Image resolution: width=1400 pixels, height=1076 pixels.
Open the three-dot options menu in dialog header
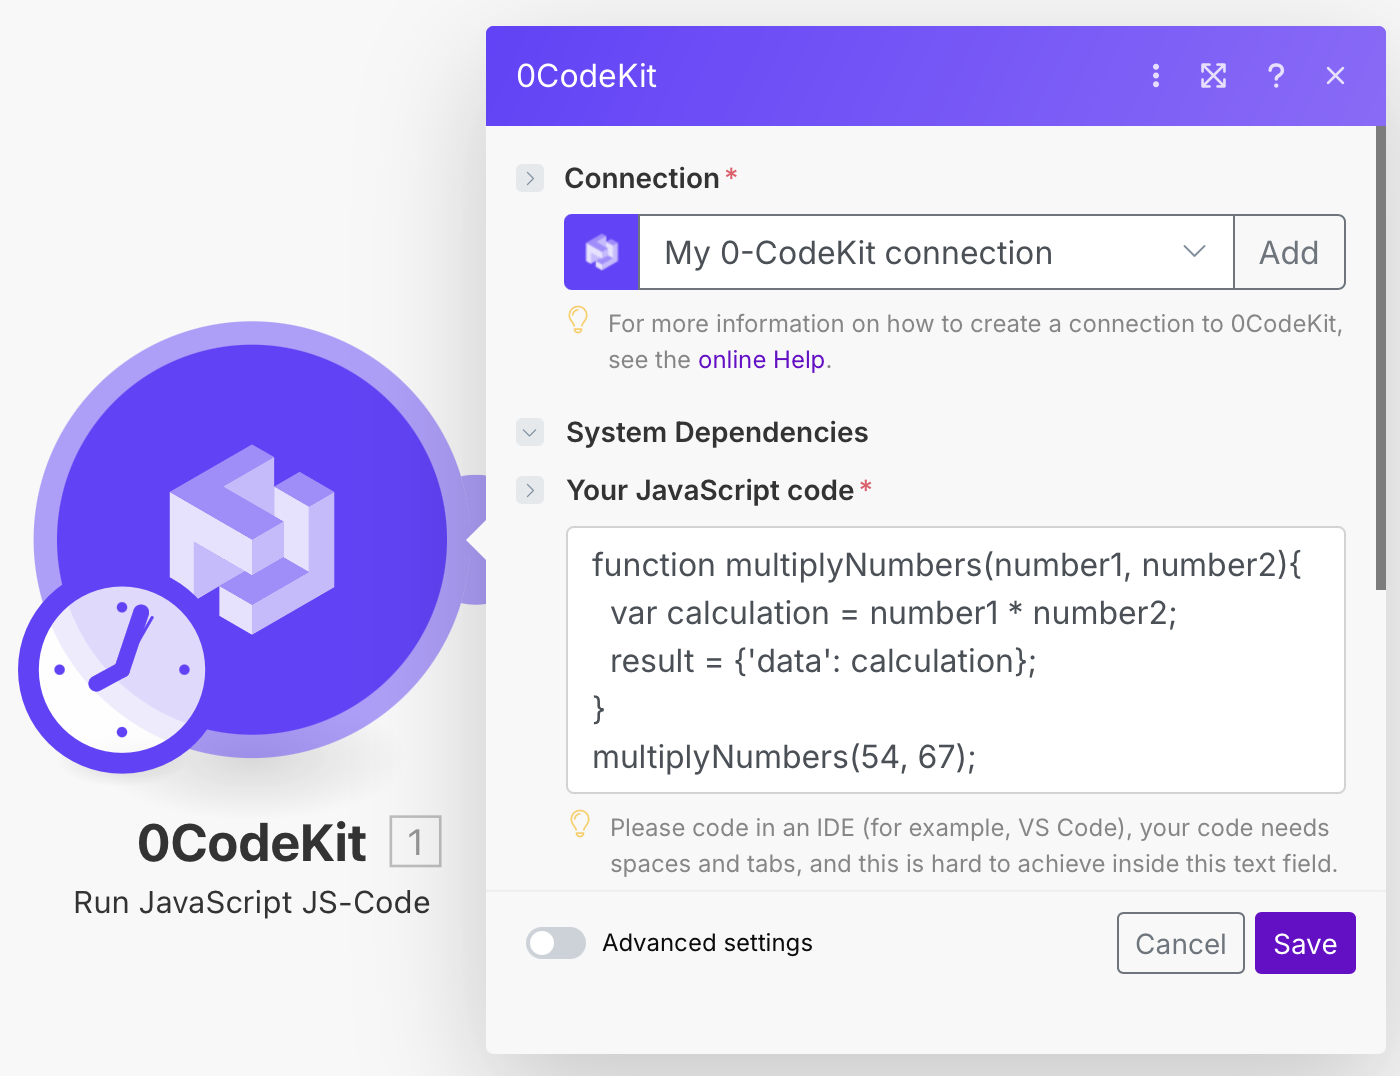pos(1156,76)
